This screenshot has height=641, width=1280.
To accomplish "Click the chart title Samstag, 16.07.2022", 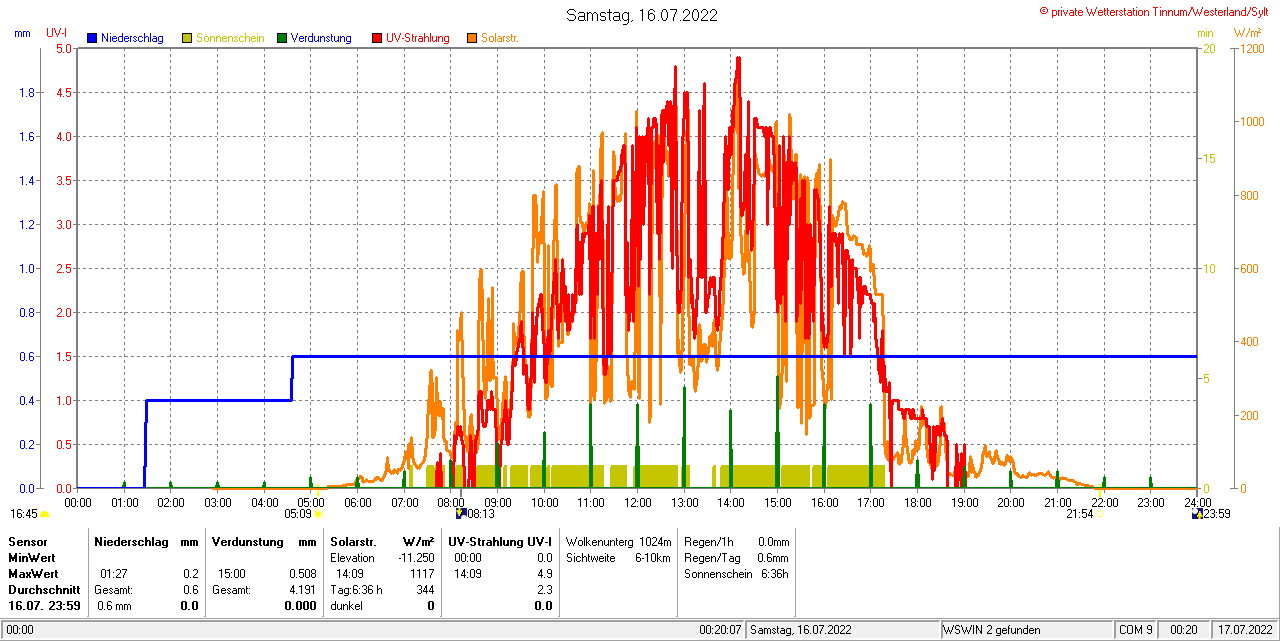I will point(641,15).
